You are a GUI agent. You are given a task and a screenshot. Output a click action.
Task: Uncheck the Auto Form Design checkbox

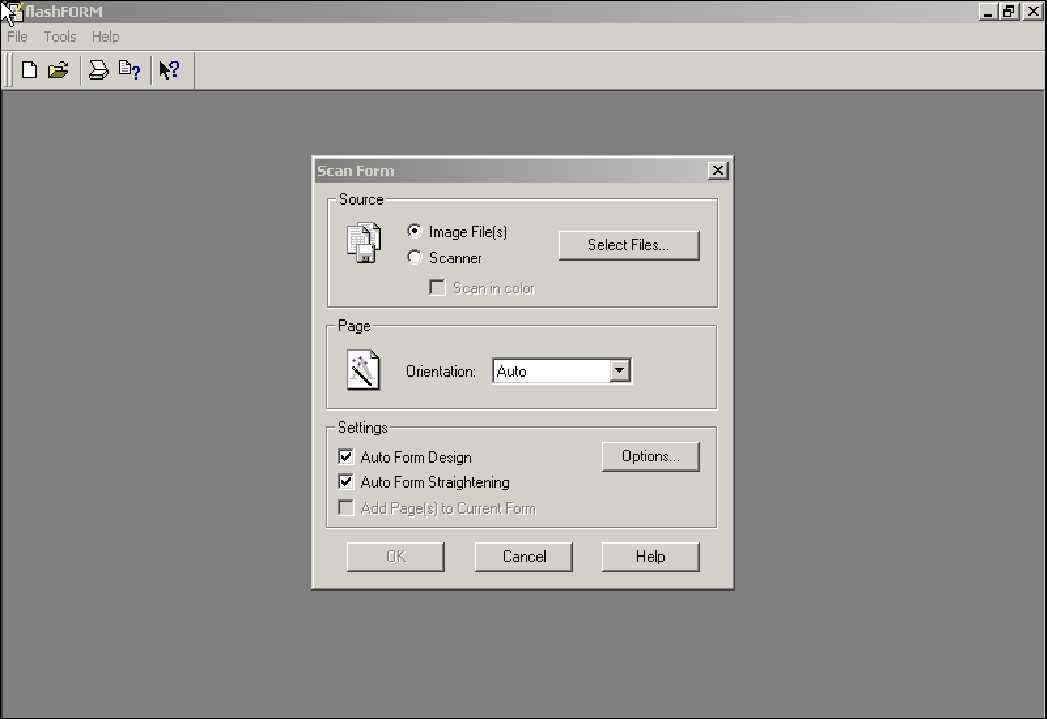click(346, 456)
